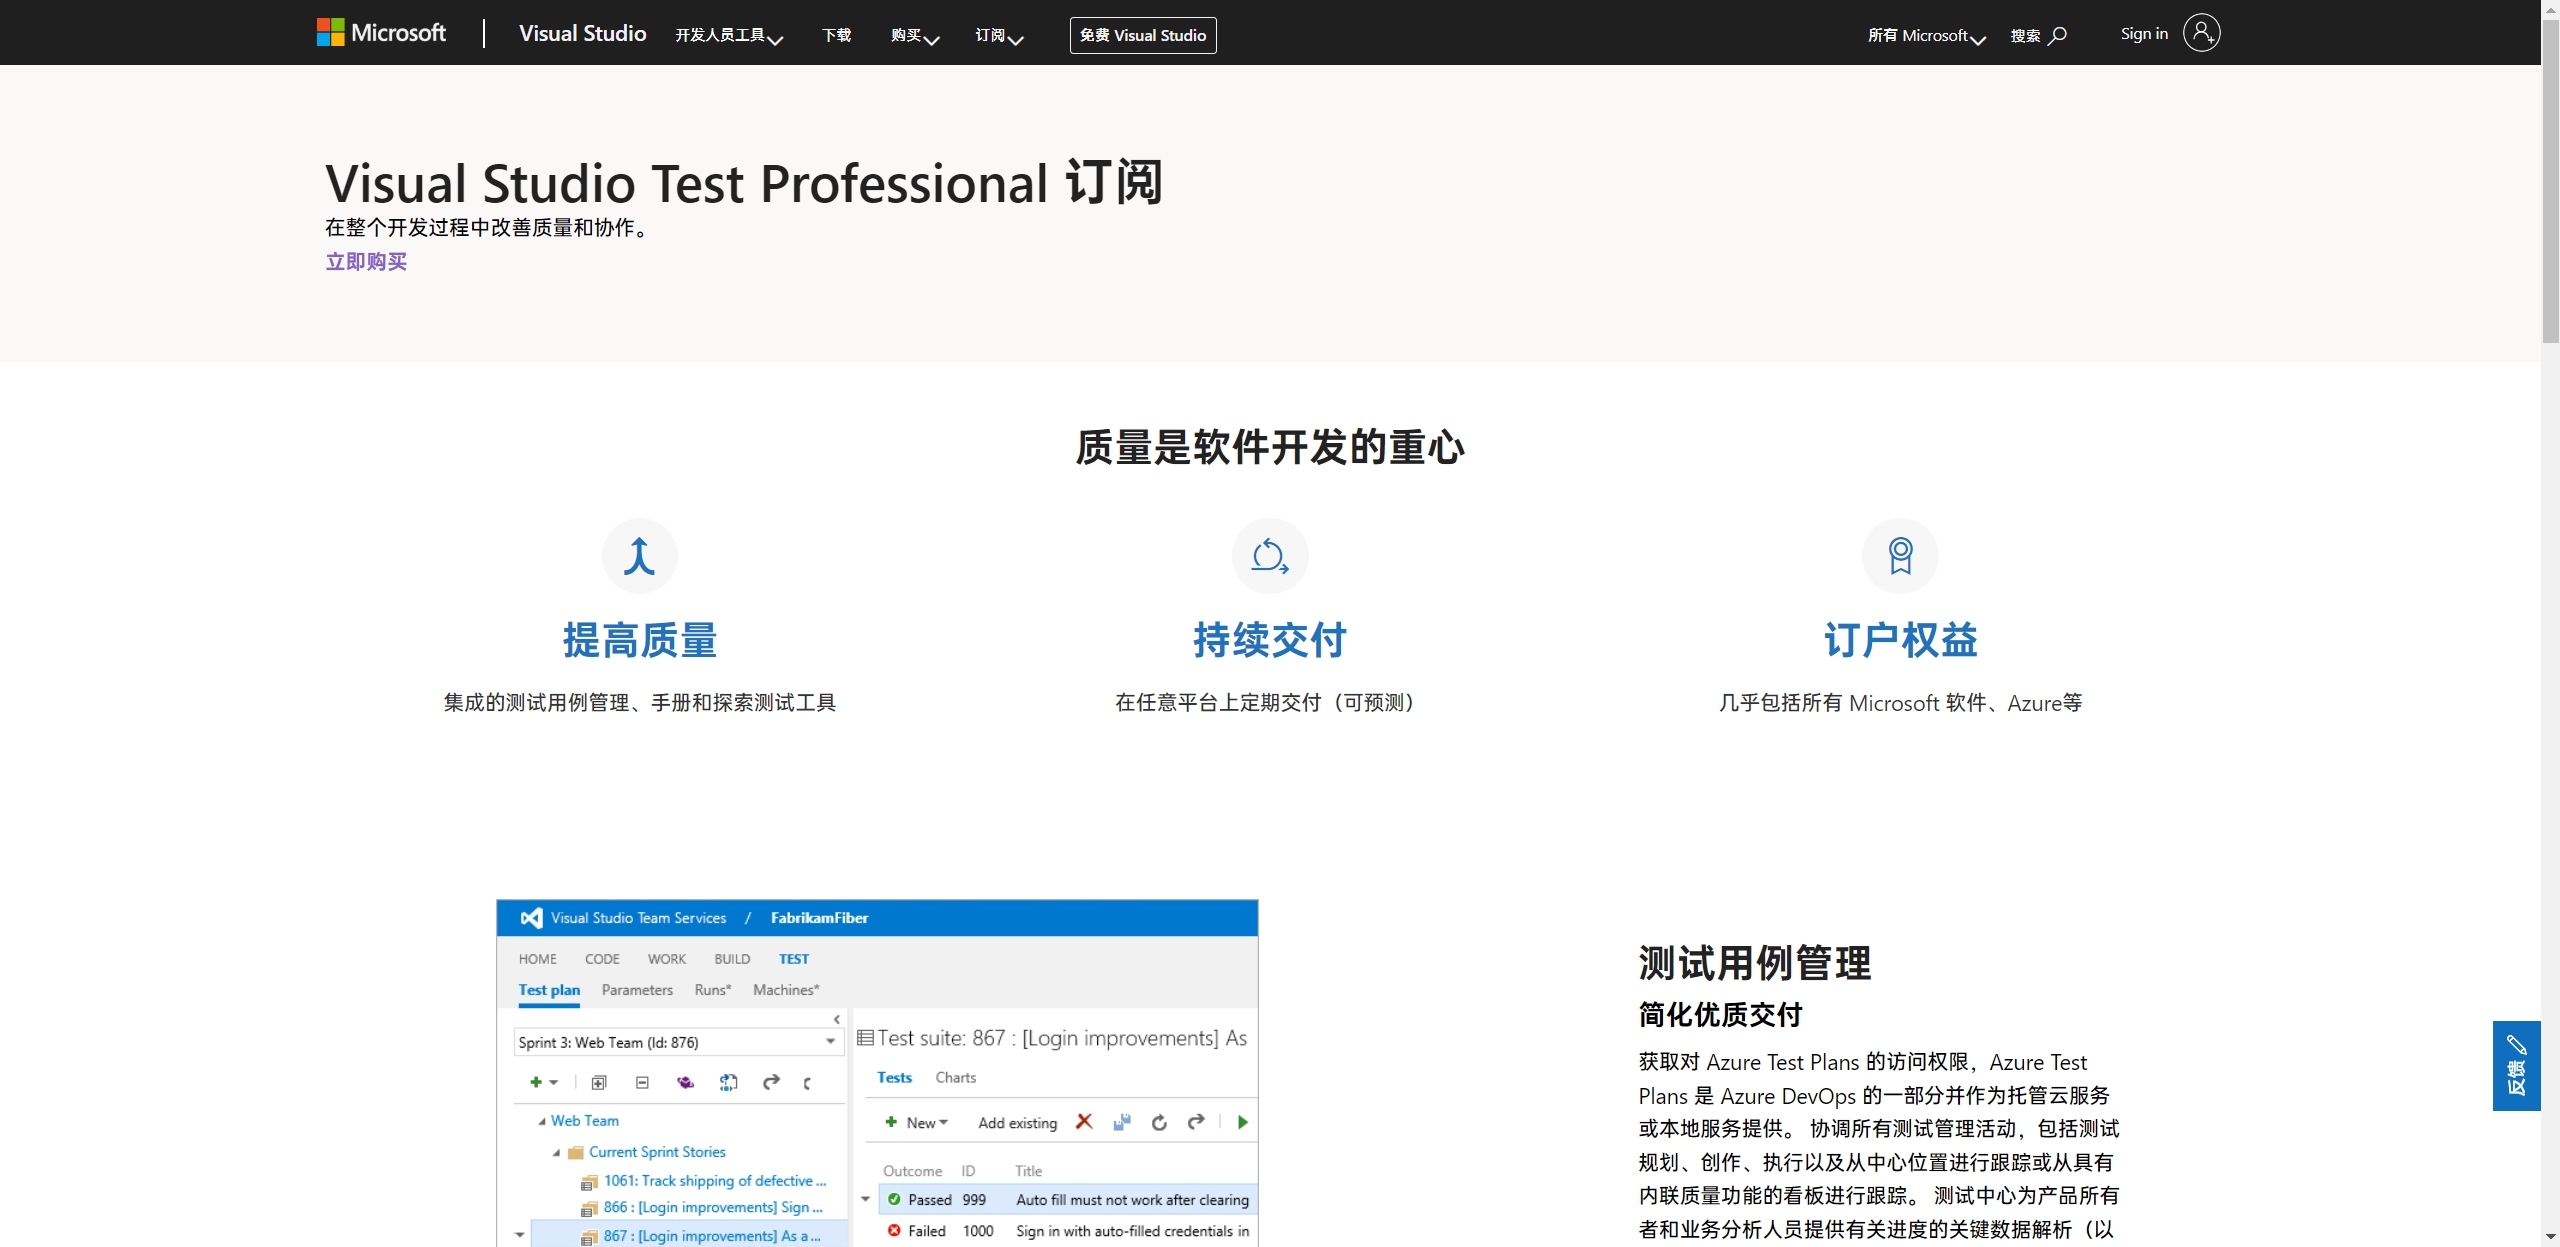Image resolution: width=2560 pixels, height=1247 pixels.
Task: Click the 反馈 feedback side button
Action: click(2516, 1066)
